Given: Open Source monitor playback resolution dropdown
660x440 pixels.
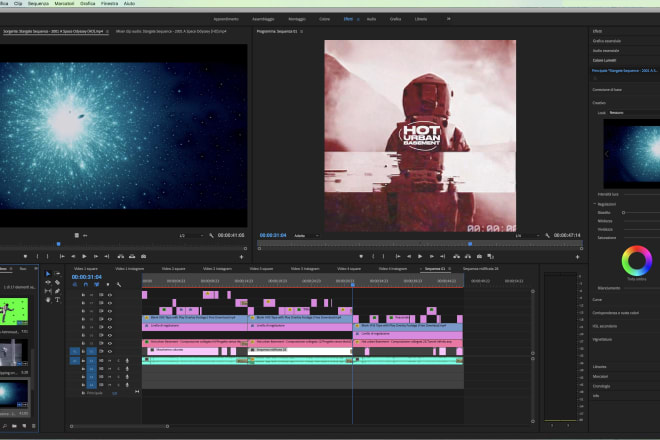Looking at the screenshot, I should pyautogui.click(x=192, y=236).
